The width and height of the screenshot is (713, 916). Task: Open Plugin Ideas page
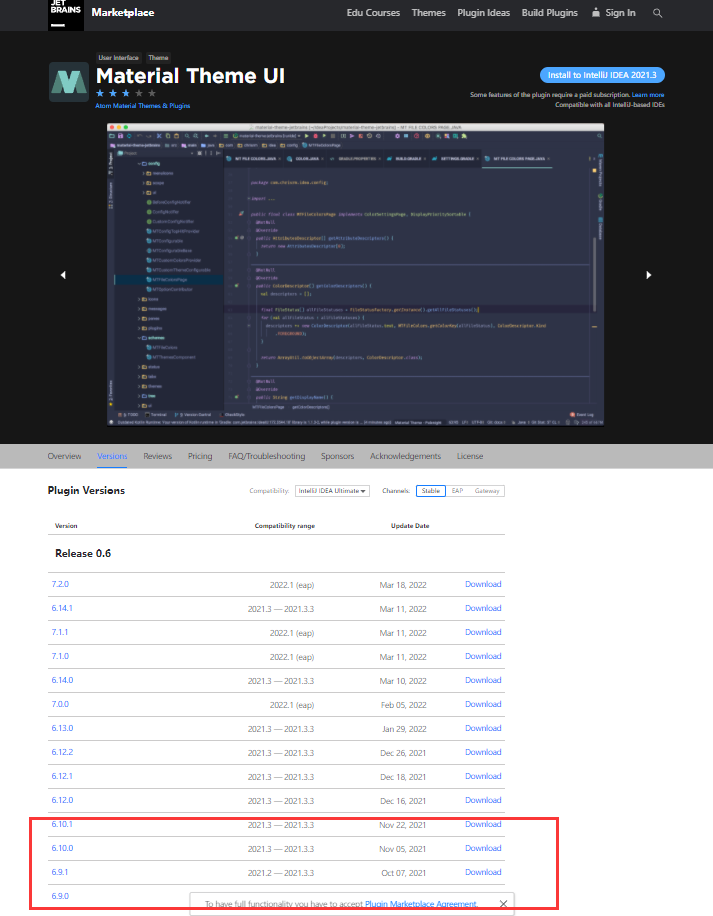pyautogui.click(x=484, y=13)
